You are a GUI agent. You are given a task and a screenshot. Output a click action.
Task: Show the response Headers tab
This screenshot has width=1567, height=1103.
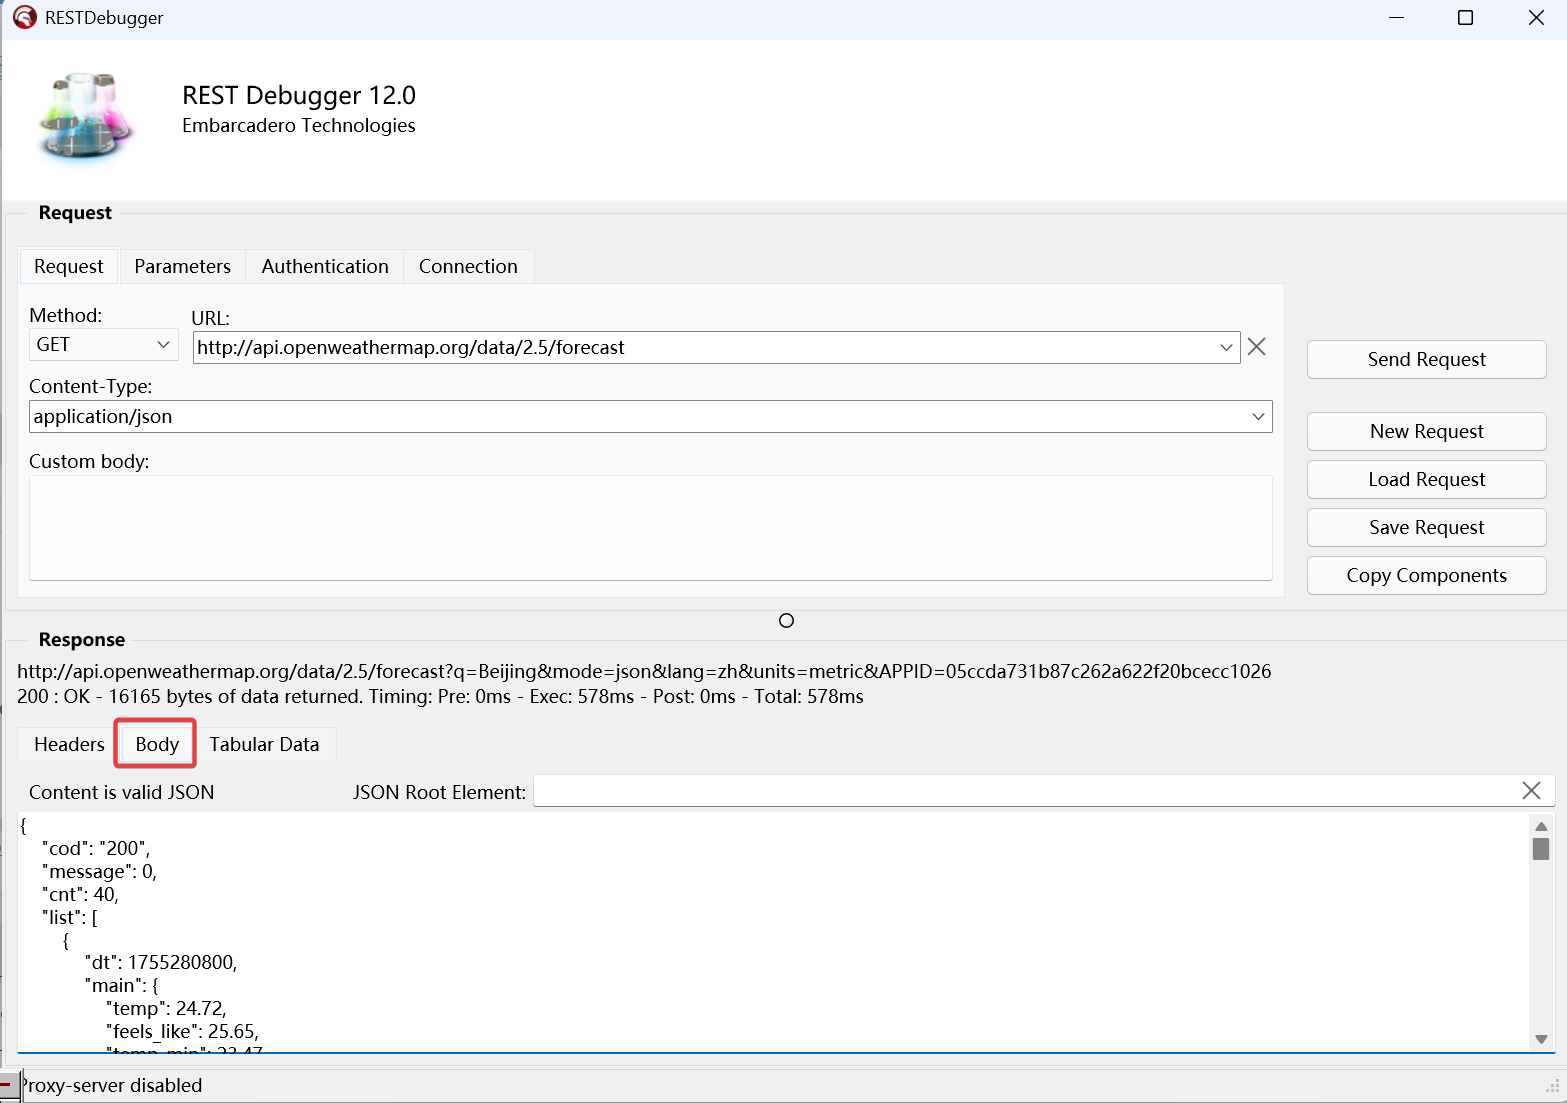[69, 745]
